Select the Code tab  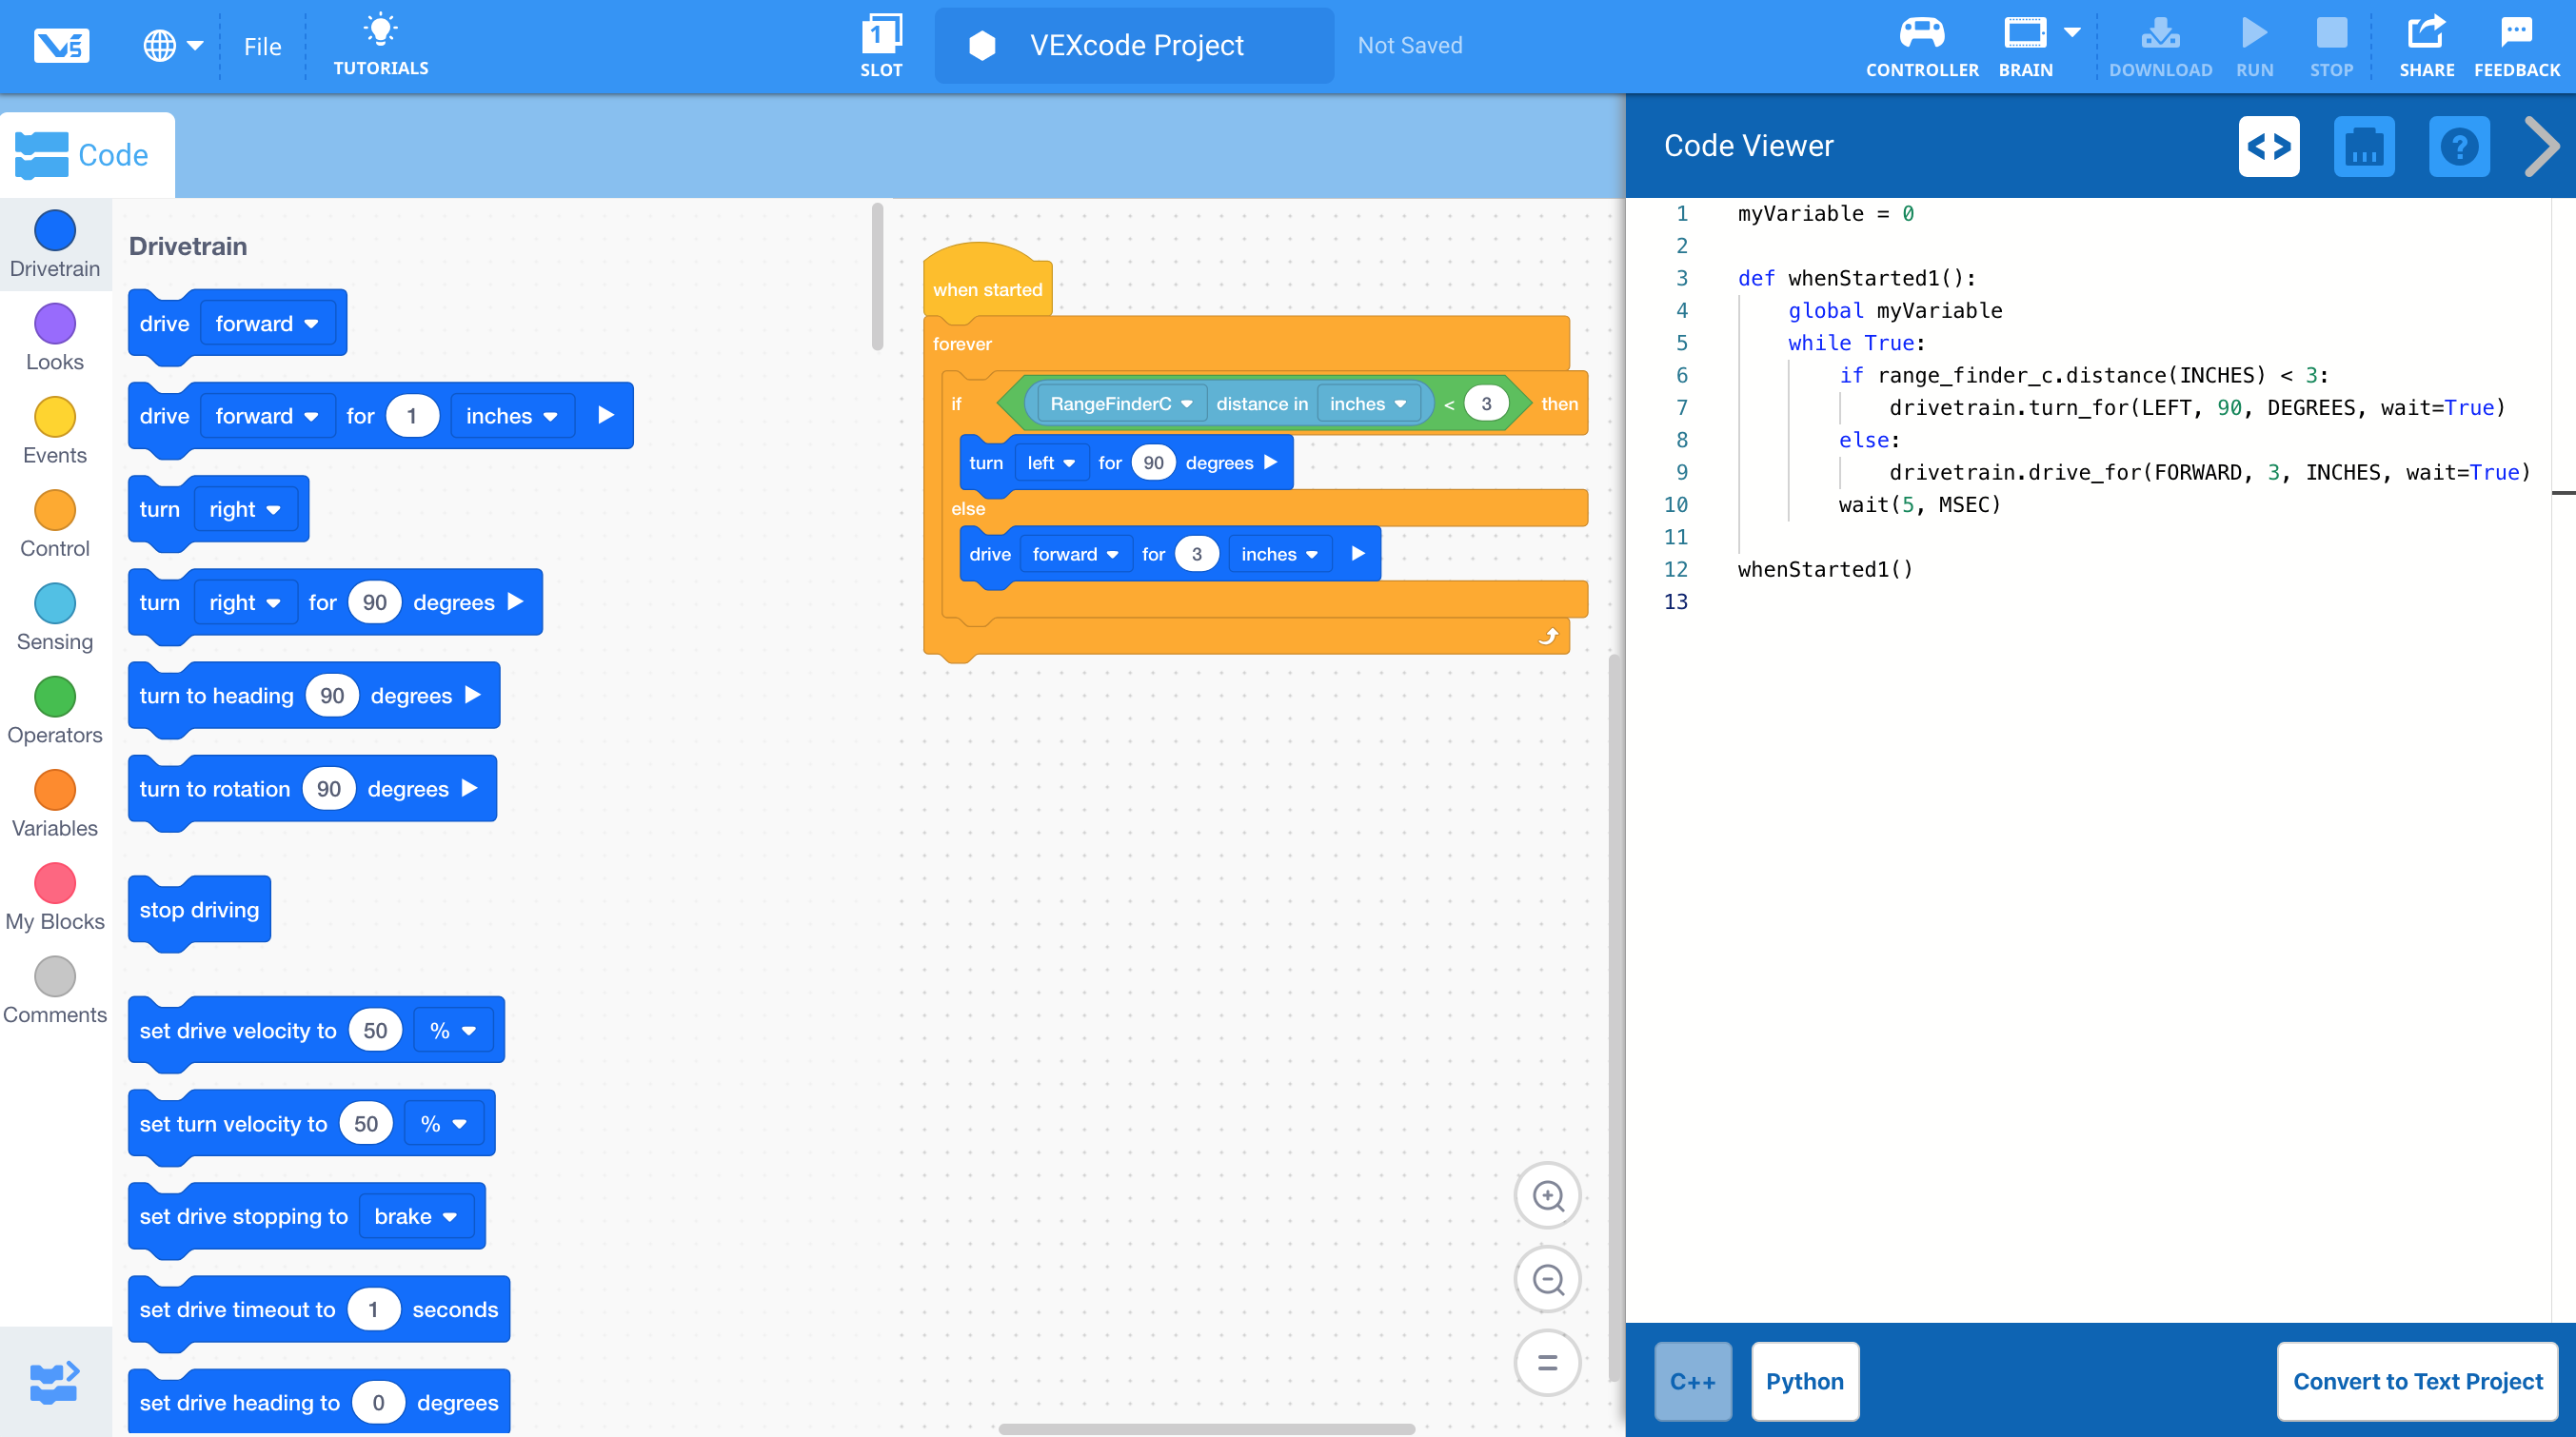point(87,155)
